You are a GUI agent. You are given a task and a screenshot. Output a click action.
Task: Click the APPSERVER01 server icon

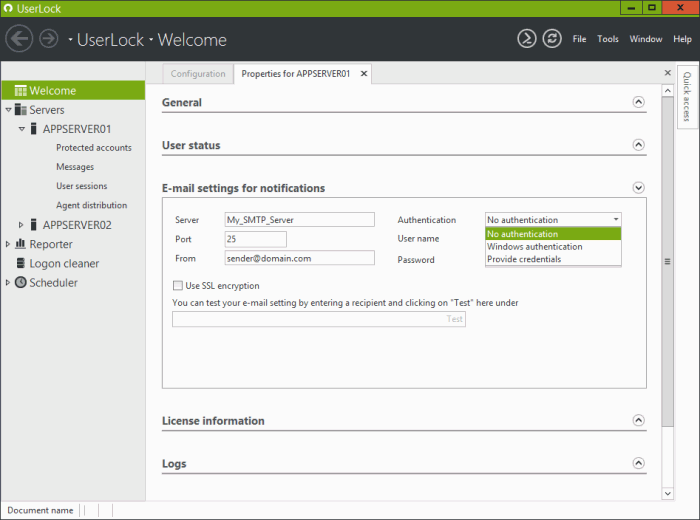33,129
